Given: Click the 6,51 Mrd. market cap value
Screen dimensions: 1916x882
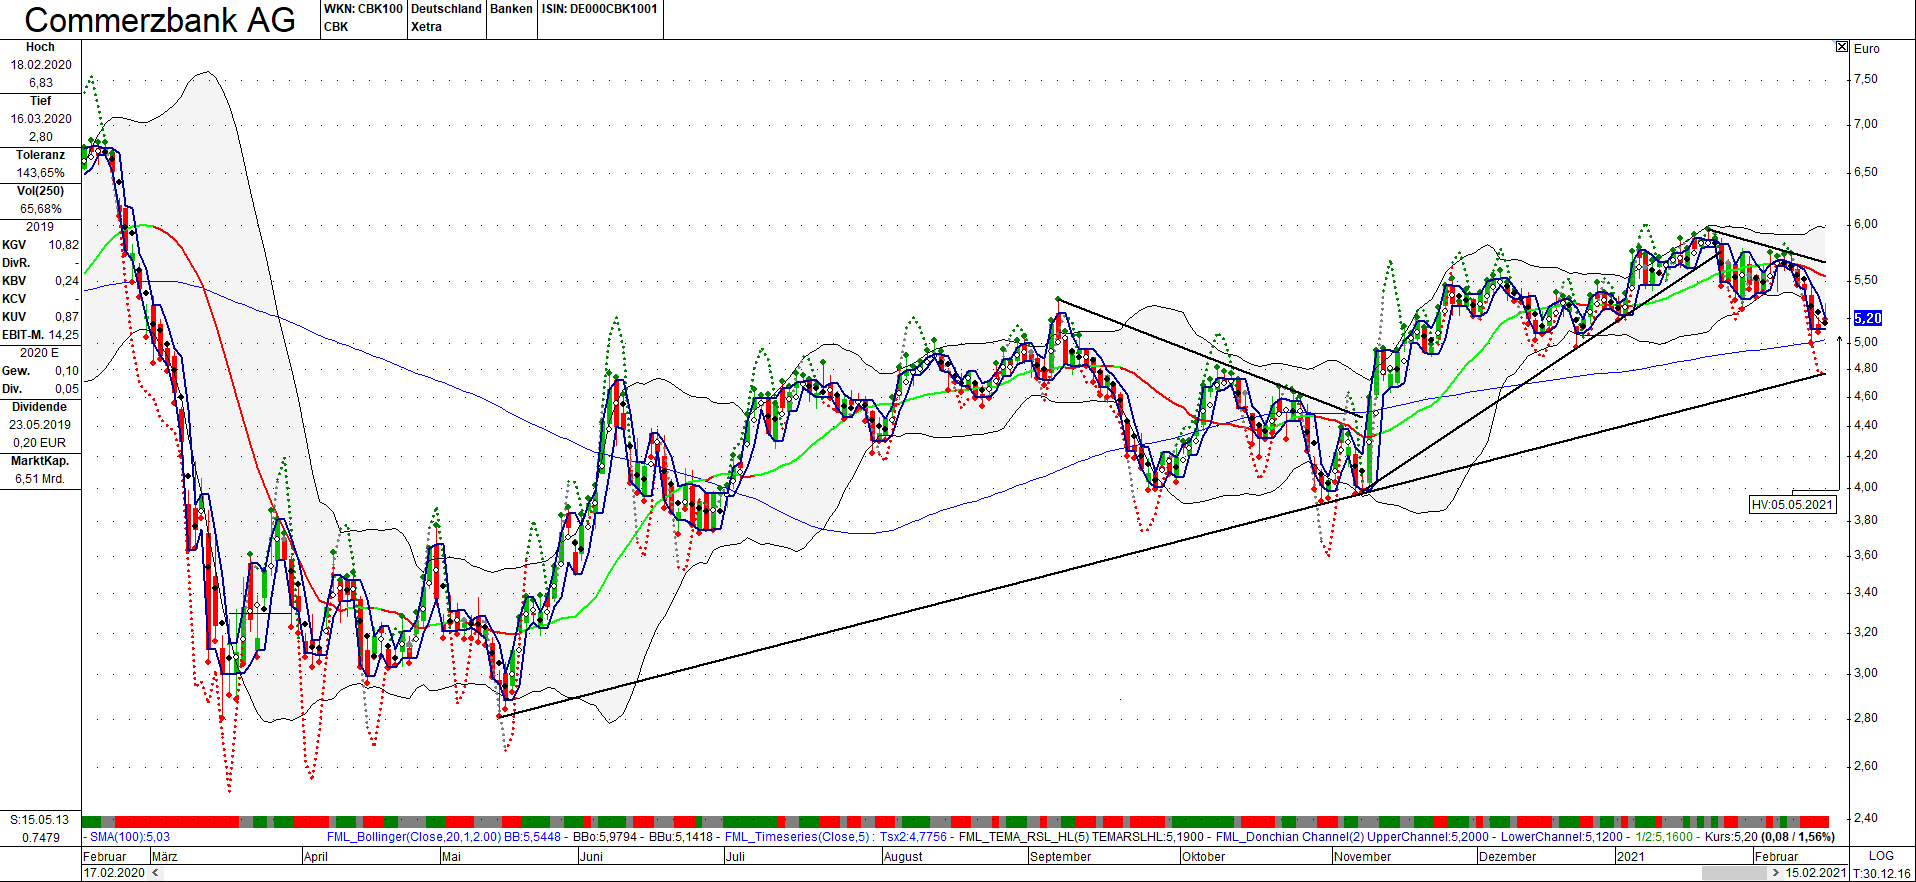Looking at the screenshot, I should tap(40, 479).
